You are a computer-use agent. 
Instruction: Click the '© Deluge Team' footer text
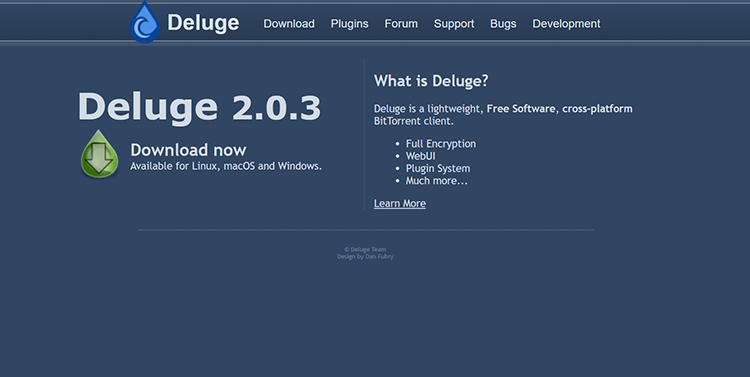(365, 249)
